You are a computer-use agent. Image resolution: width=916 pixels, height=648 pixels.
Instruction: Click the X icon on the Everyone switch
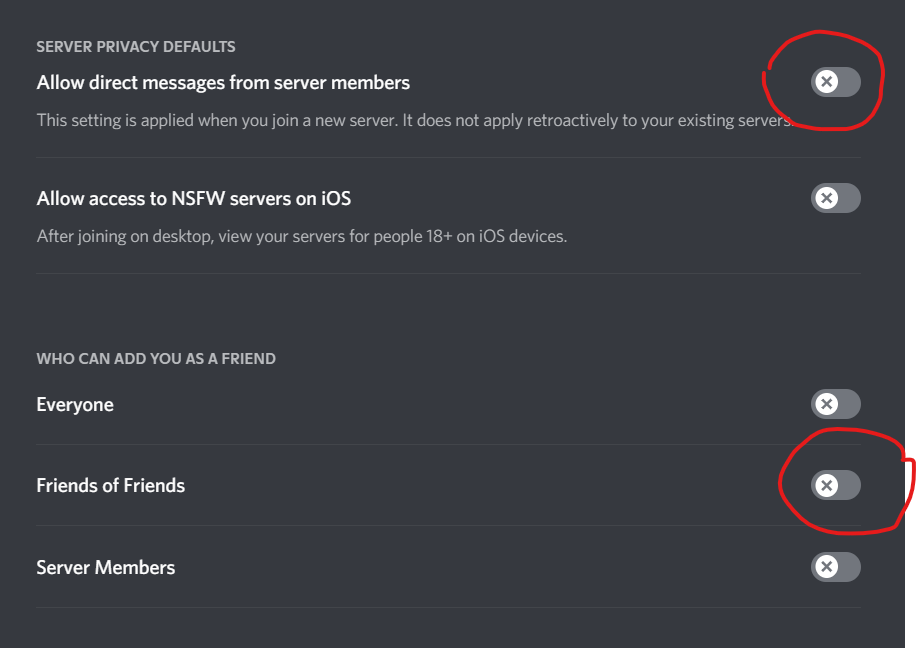[x=827, y=404]
